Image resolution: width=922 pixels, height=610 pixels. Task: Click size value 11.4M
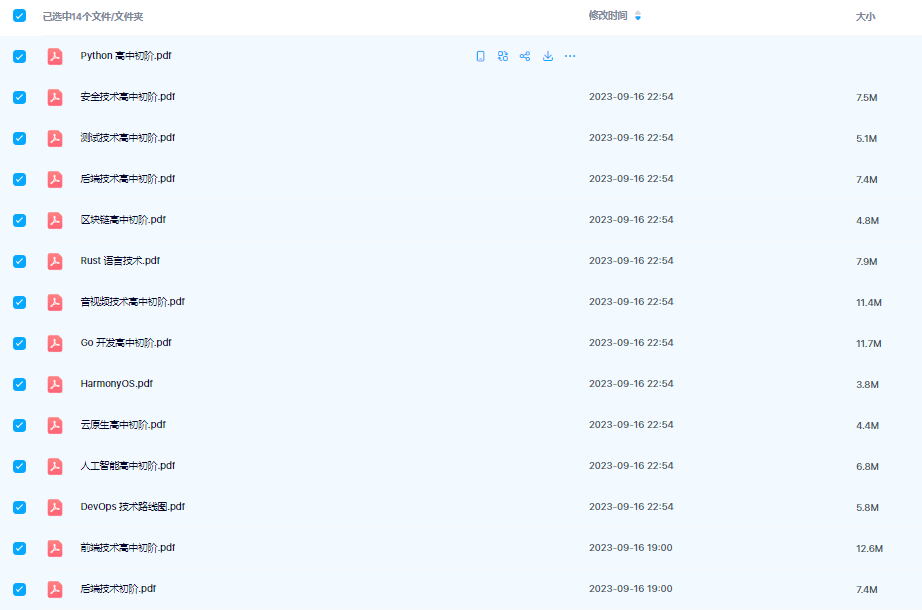pos(868,303)
